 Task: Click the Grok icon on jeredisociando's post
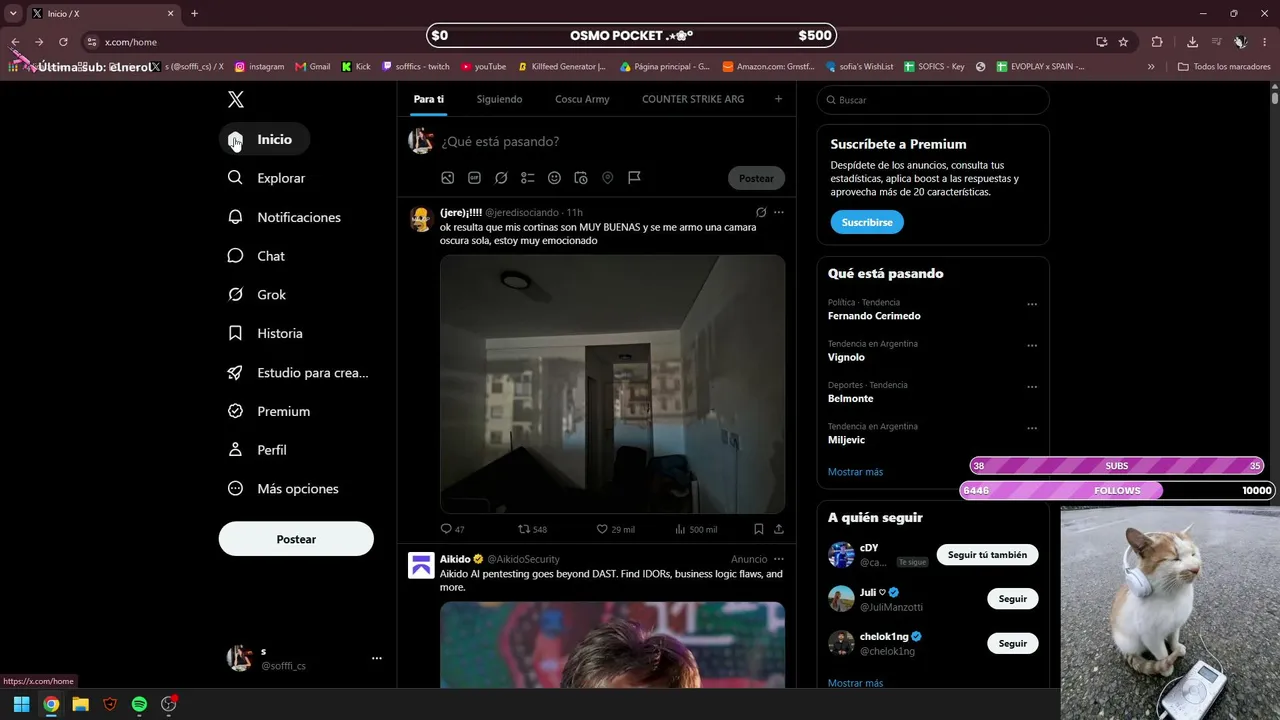point(761,212)
